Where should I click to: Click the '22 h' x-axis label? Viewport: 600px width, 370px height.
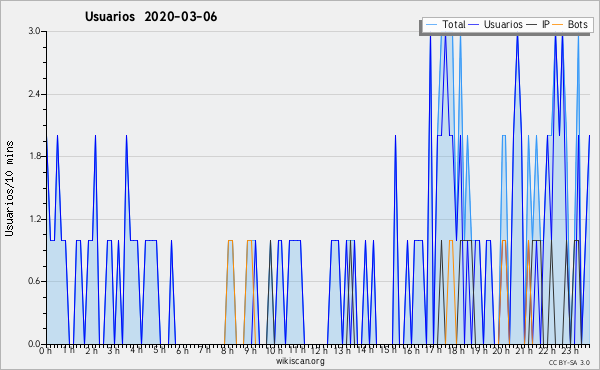coord(547,351)
